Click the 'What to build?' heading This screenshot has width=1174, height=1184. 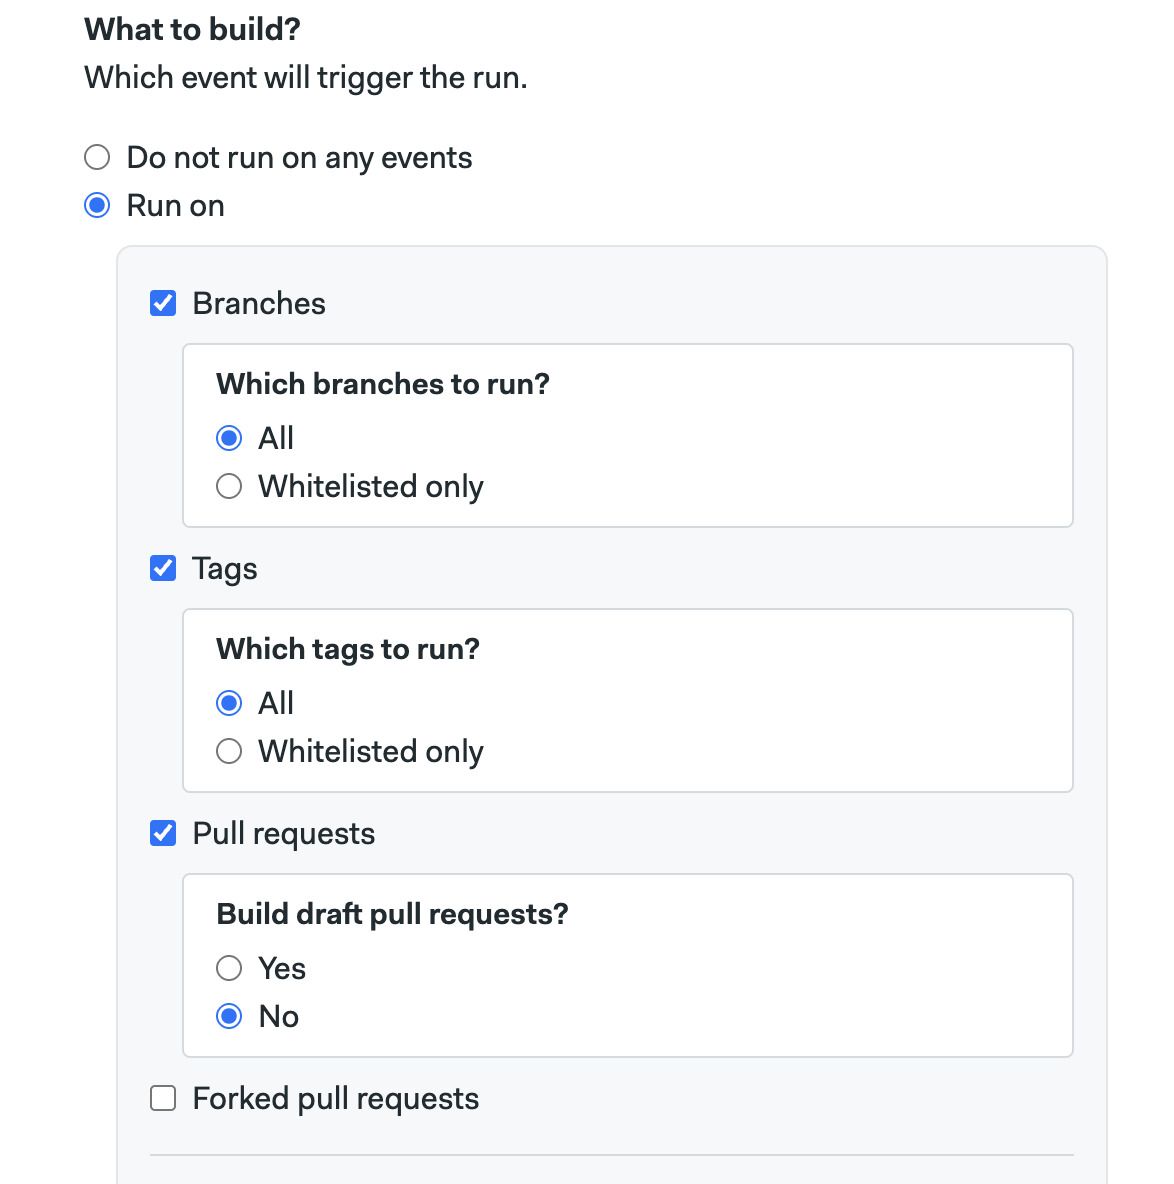[192, 30]
